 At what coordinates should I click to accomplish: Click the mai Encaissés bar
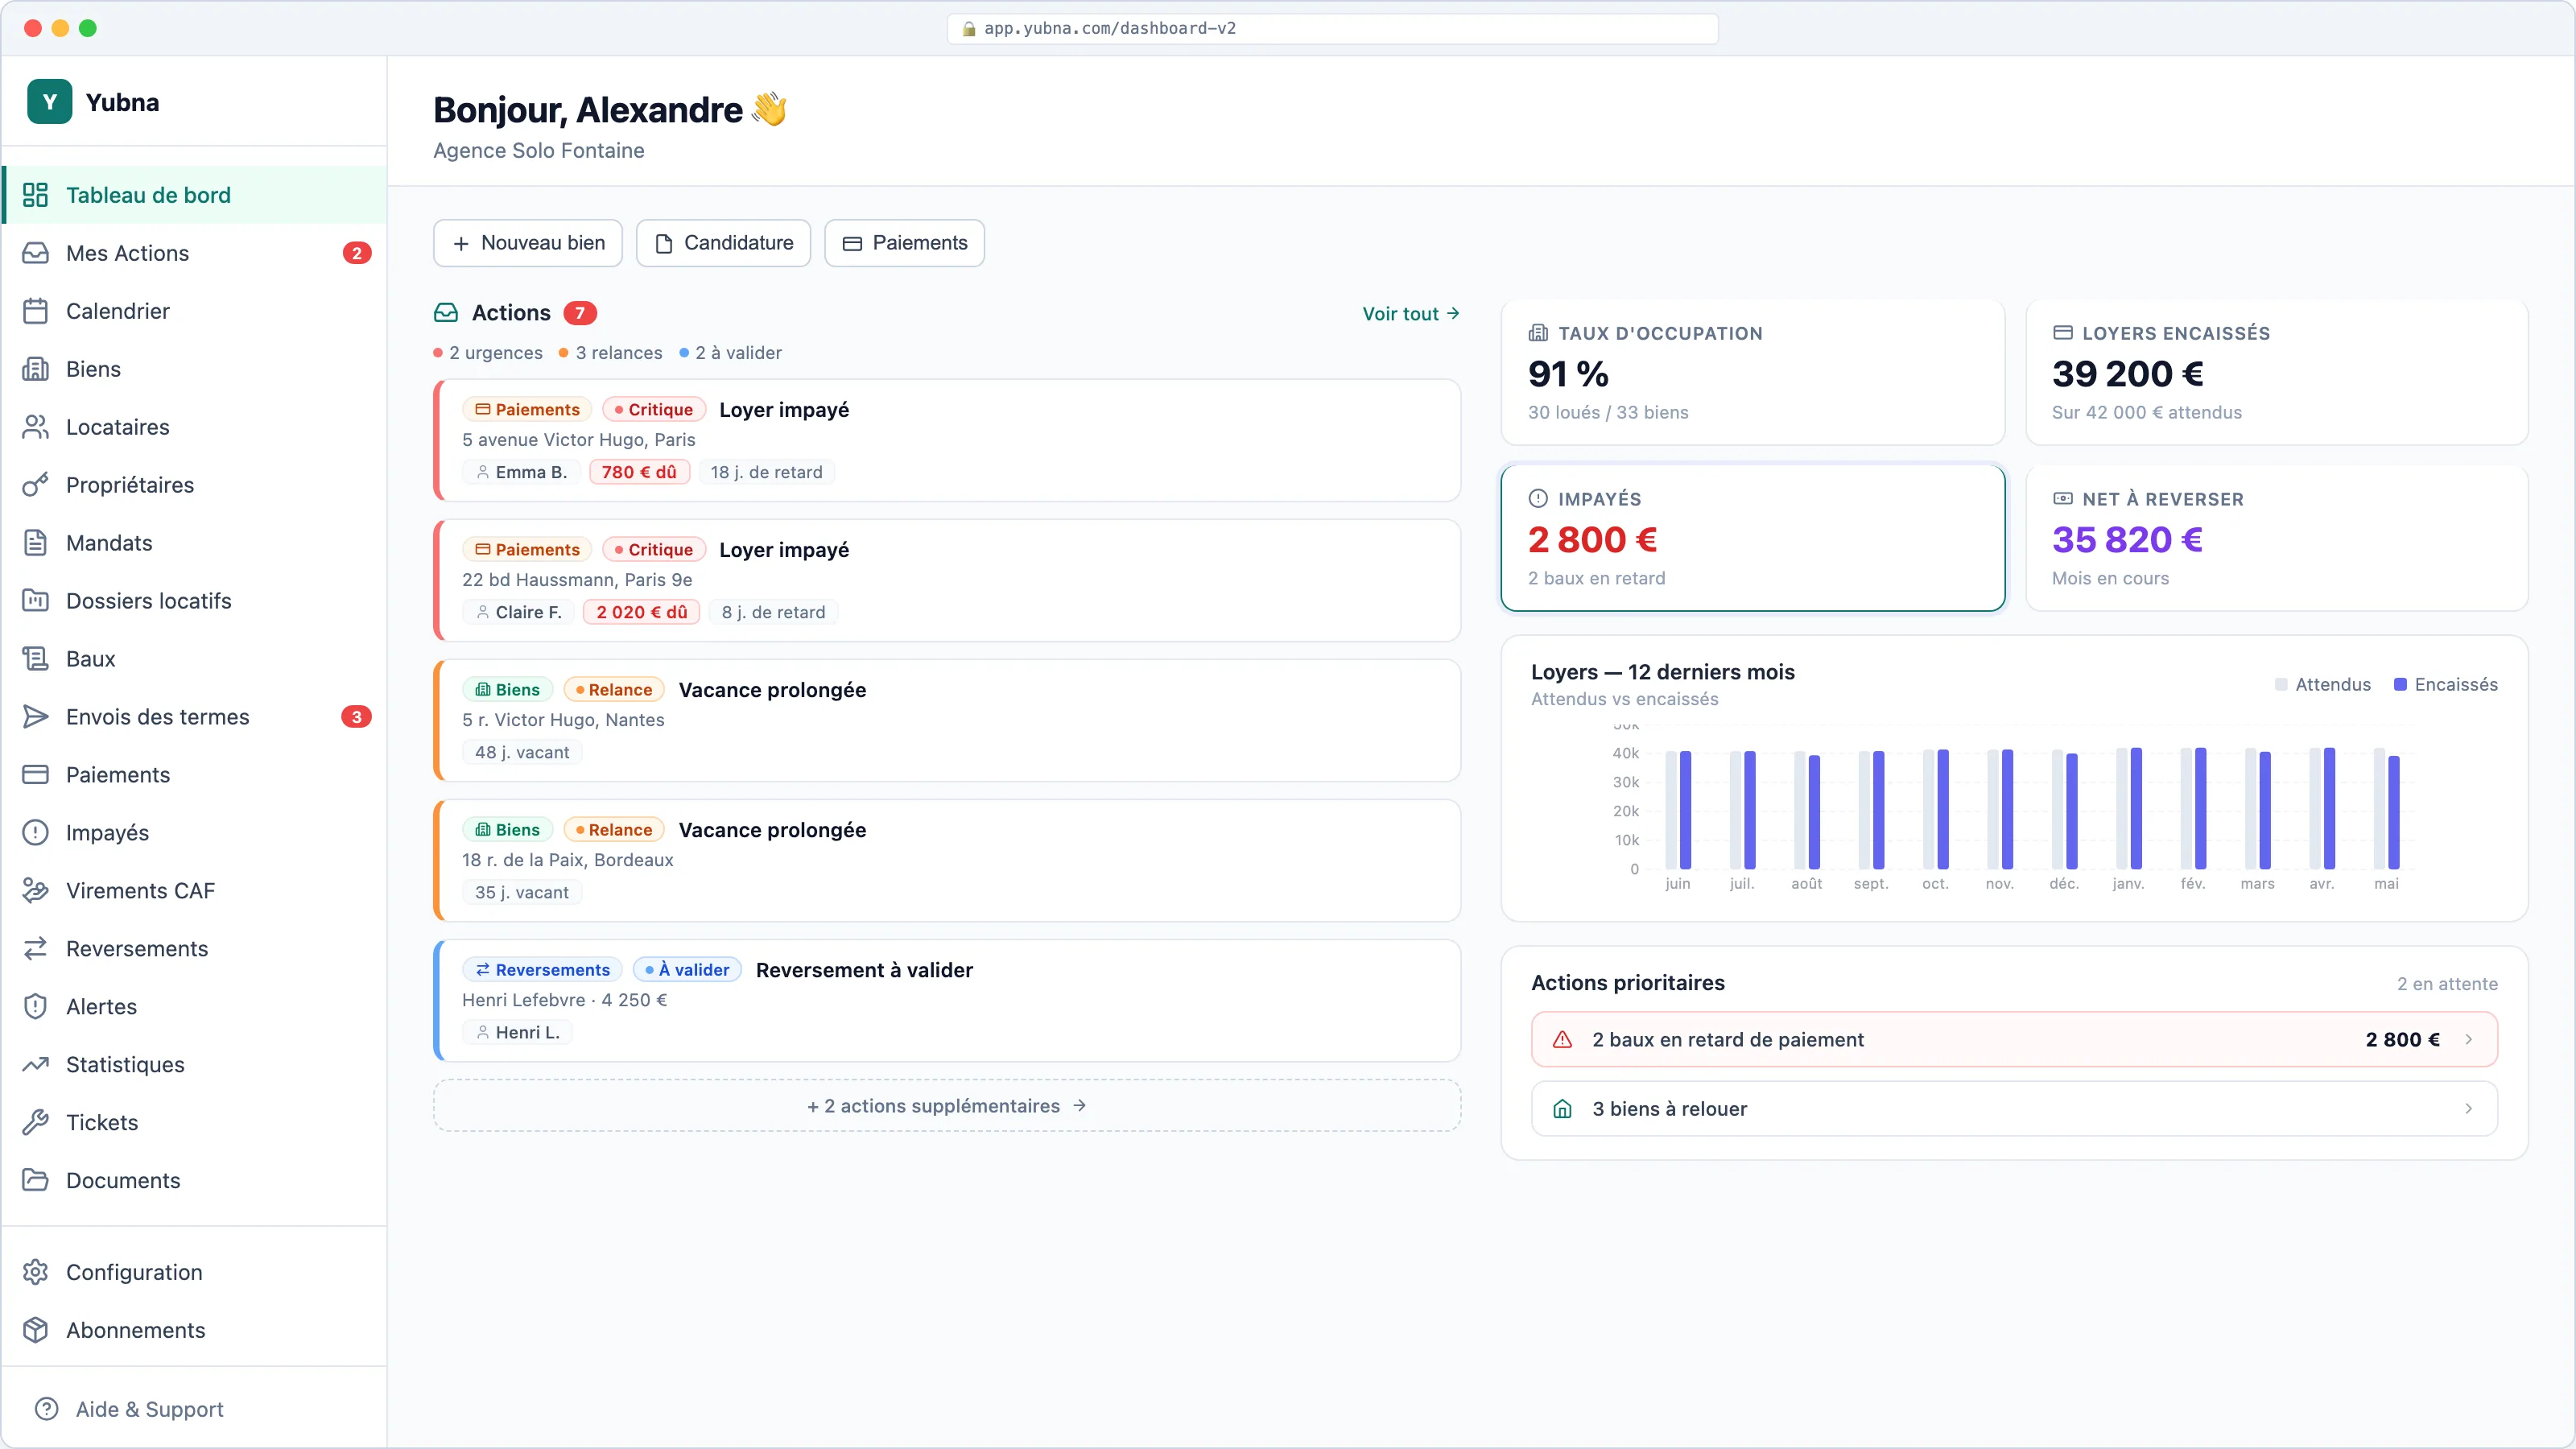(2394, 813)
